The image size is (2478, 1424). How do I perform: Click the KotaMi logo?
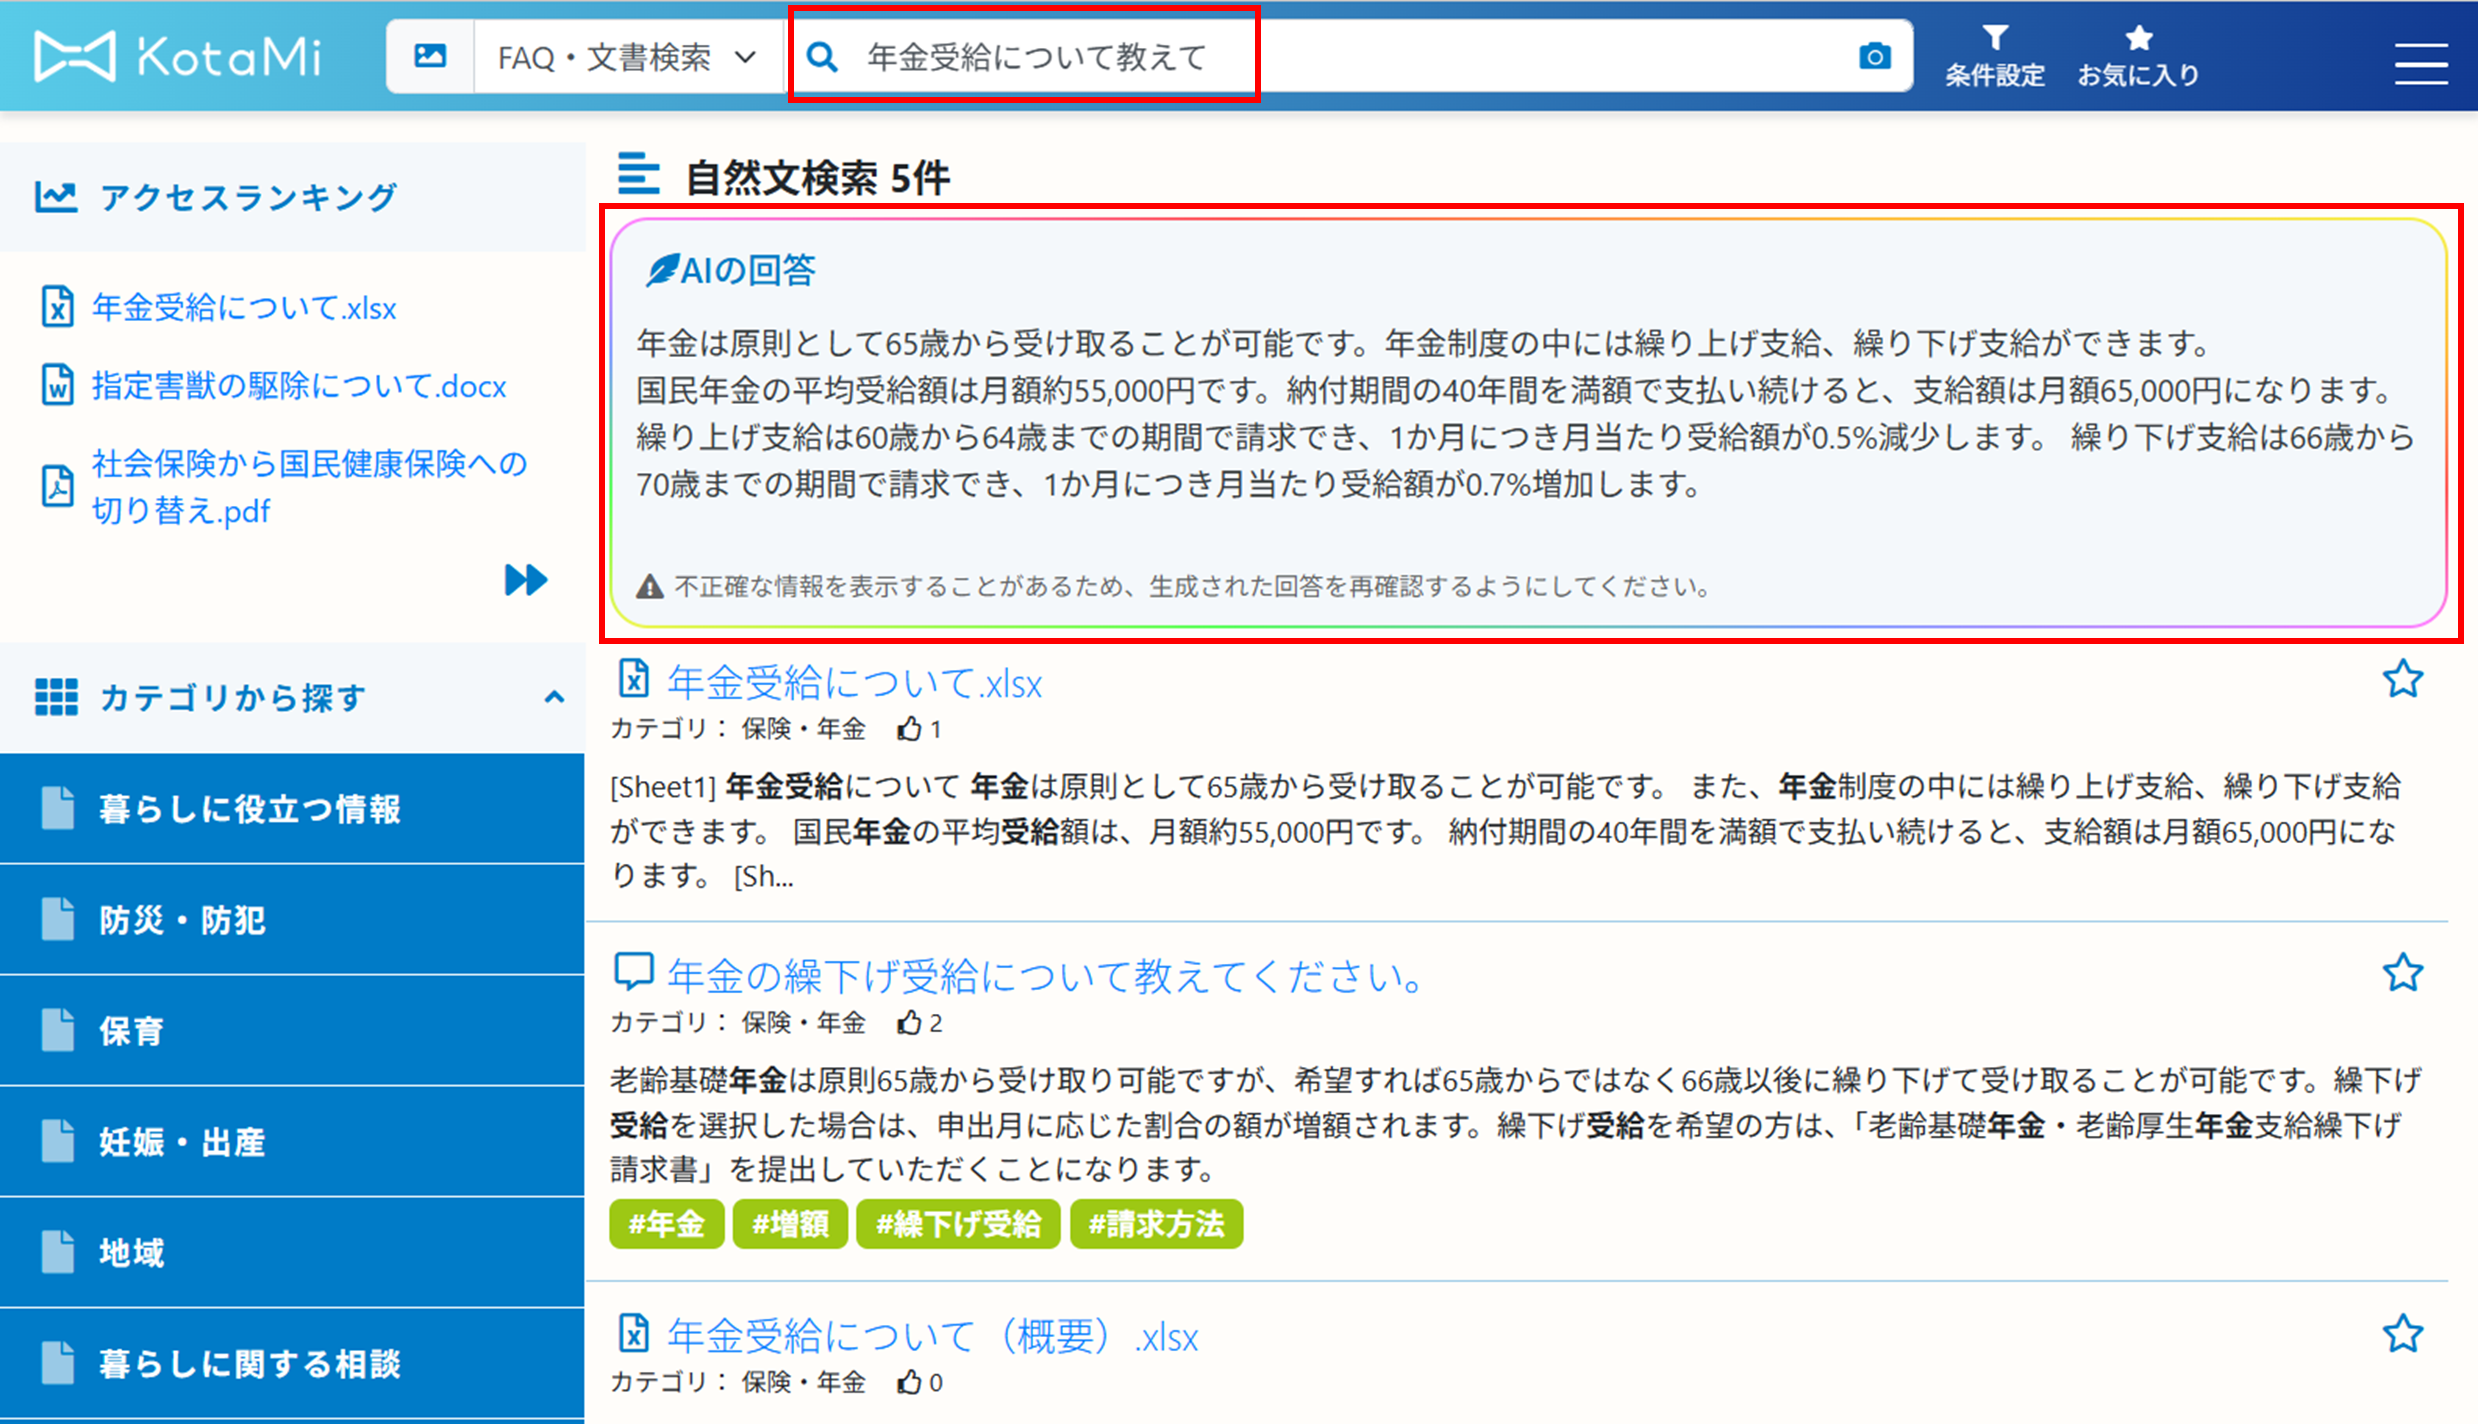(x=178, y=56)
